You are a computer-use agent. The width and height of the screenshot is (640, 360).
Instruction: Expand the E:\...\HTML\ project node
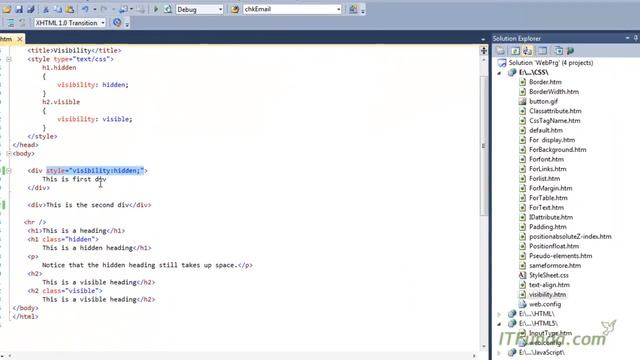tap(499, 314)
